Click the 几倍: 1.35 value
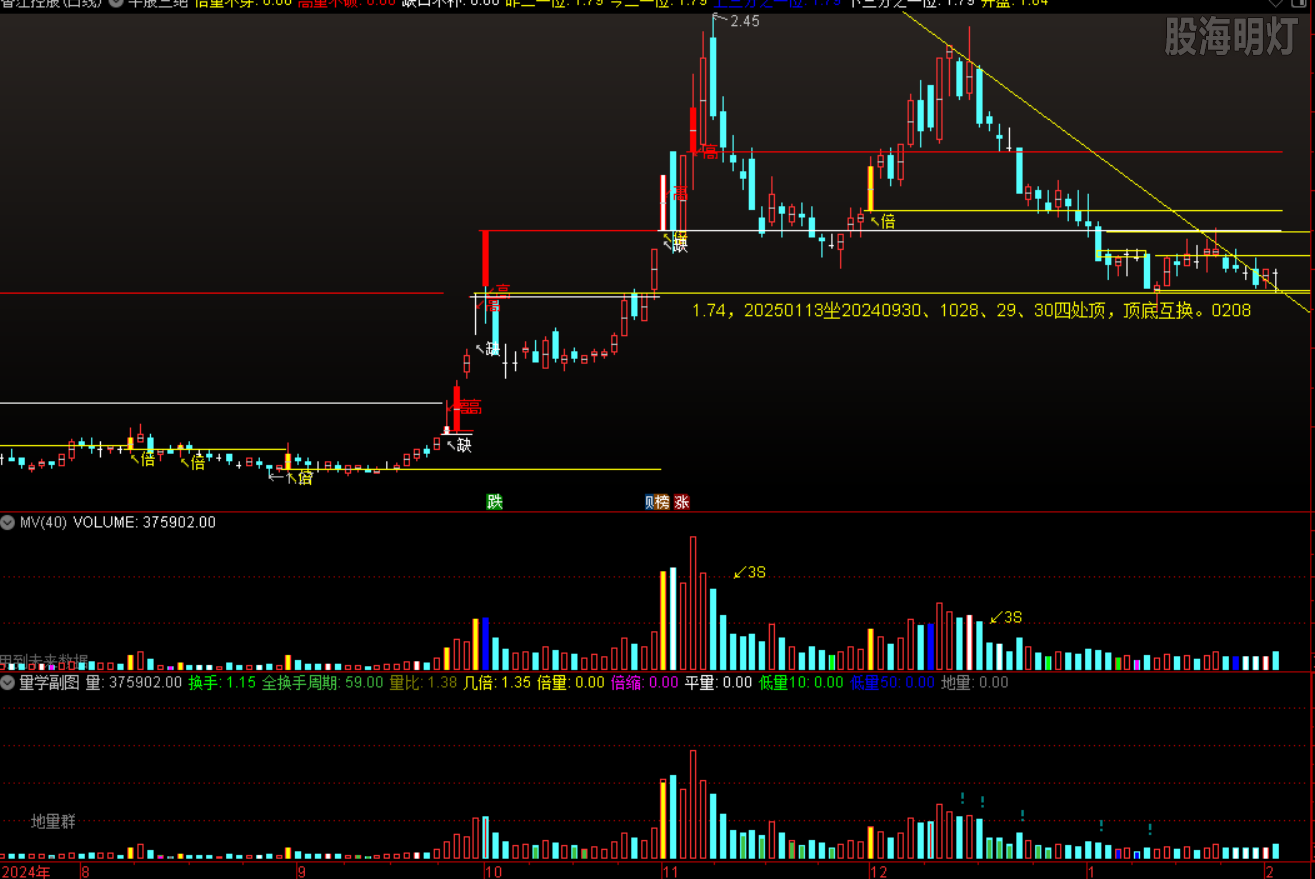Image resolution: width=1315 pixels, height=879 pixels. (497, 682)
